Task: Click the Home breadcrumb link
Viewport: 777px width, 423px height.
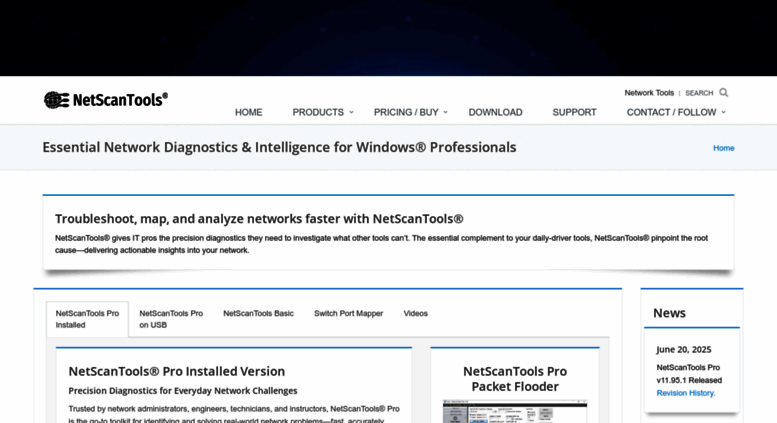Action: [723, 148]
